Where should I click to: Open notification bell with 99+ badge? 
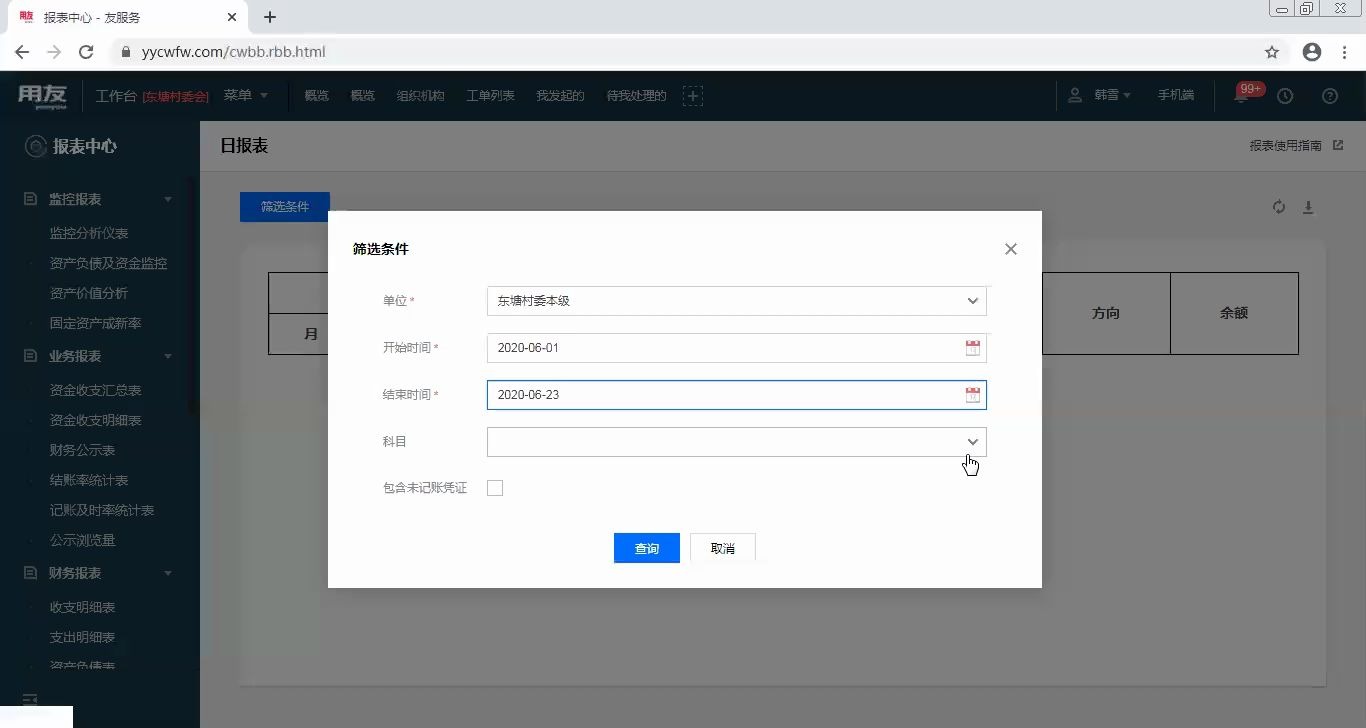pyautogui.click(x=1243, y=95)
